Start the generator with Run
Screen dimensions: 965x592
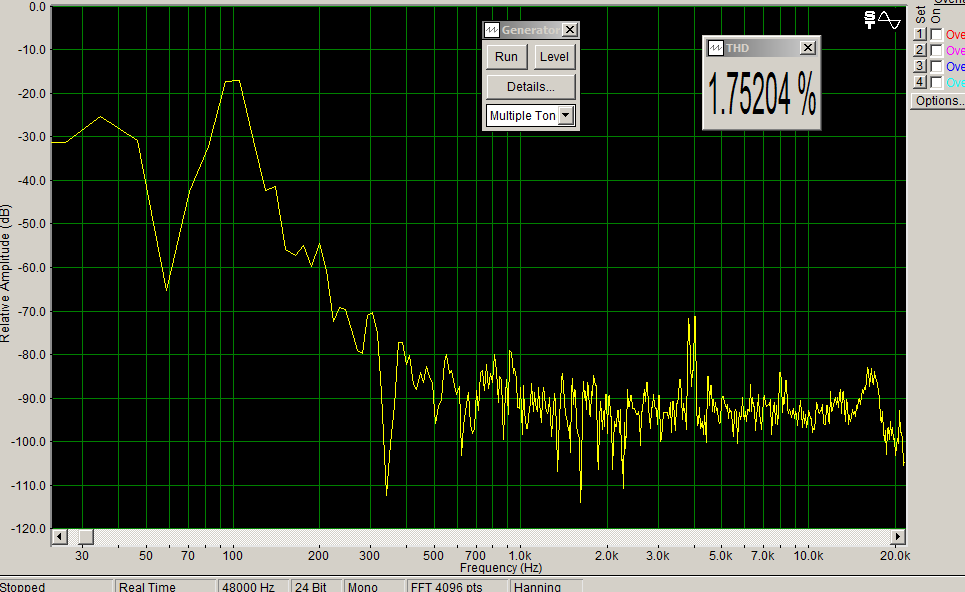pyautogui.click(x=507, y=57)
